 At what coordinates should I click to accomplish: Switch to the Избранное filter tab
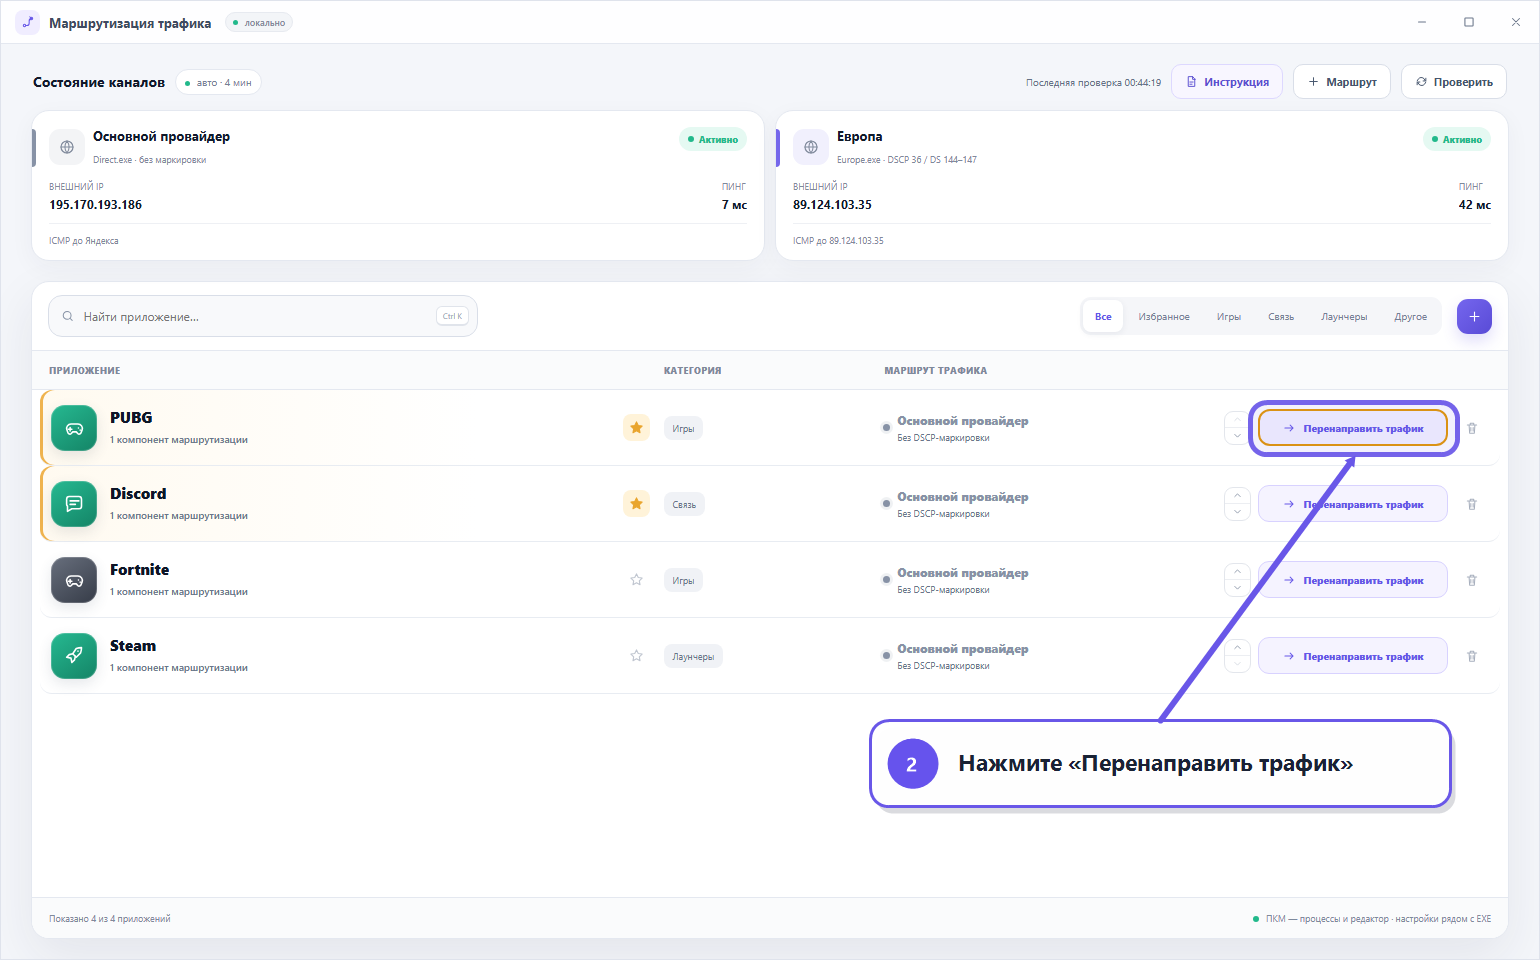point(1164,316)
